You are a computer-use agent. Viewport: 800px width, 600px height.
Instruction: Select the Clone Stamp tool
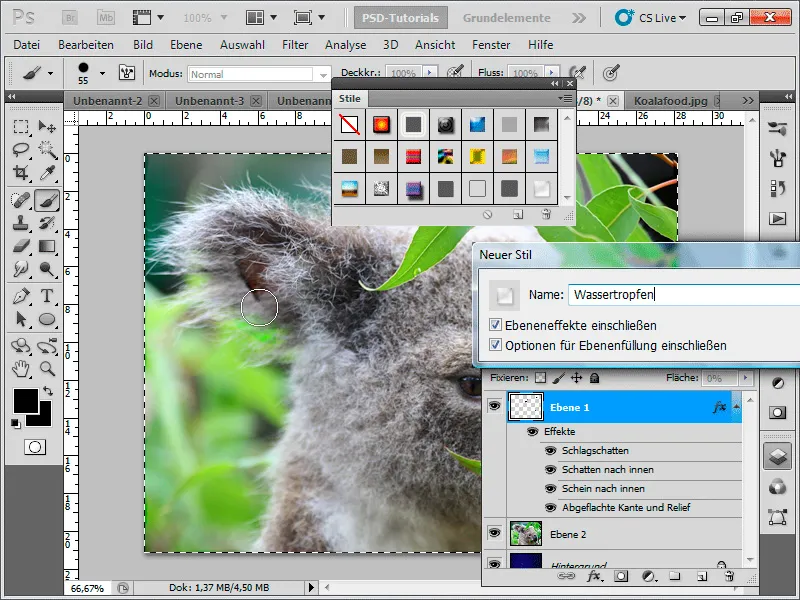21,223
